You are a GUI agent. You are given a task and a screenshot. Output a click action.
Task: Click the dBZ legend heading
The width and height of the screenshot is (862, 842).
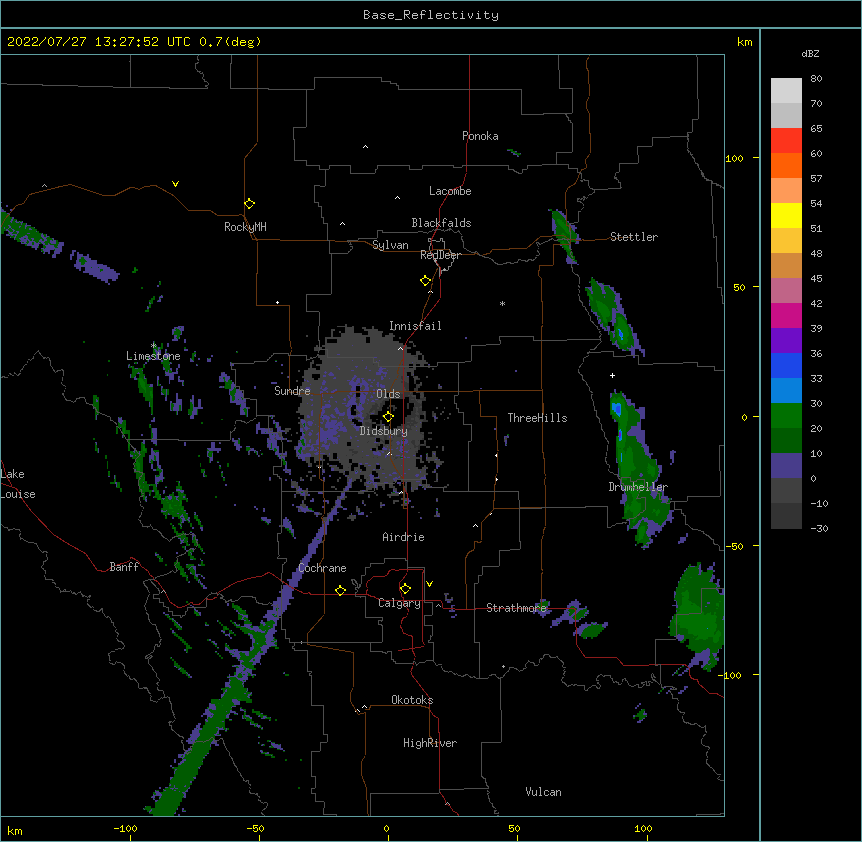click(810, 53)
